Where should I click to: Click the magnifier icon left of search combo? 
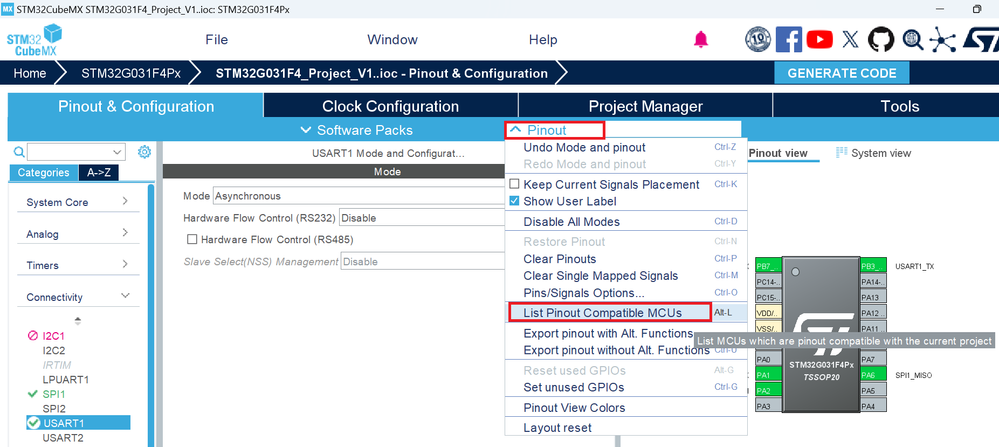click(19, 152)
